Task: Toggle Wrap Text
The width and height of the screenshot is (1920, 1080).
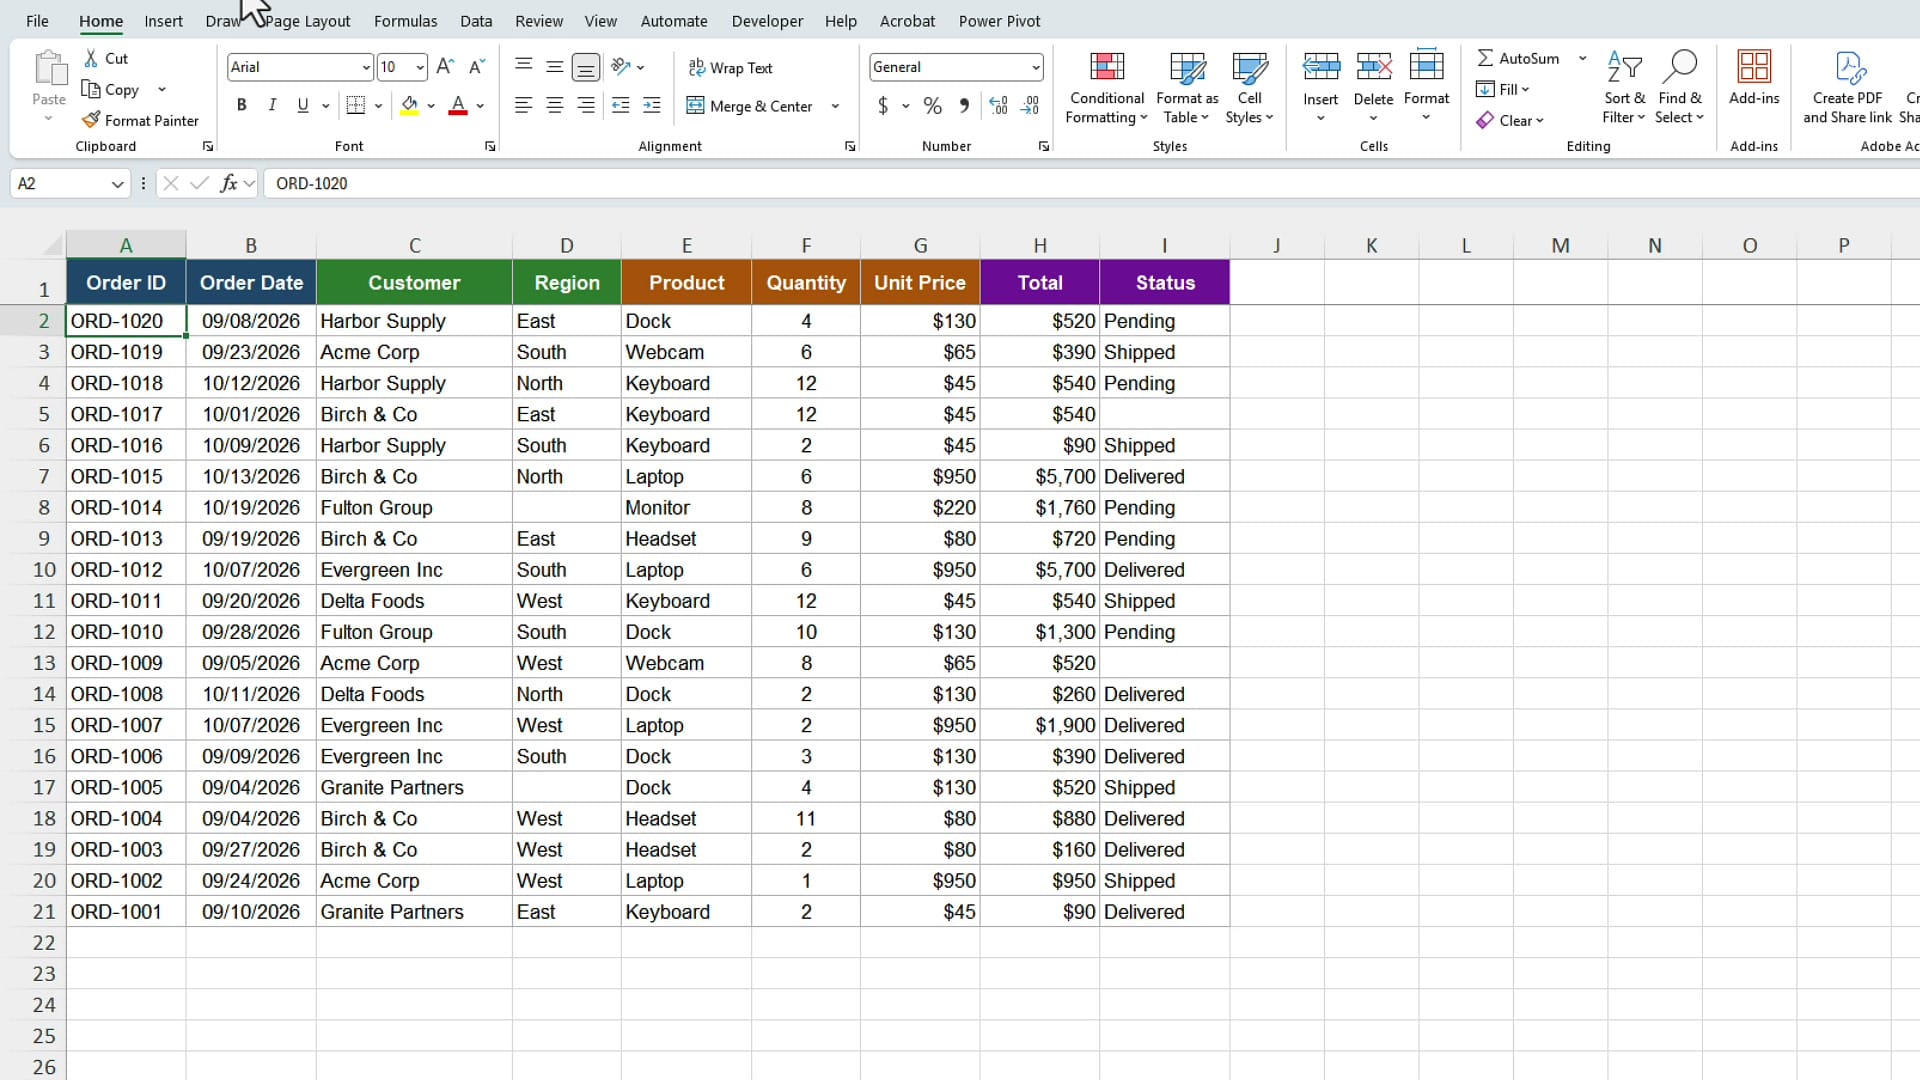Action: coord(731,67)
